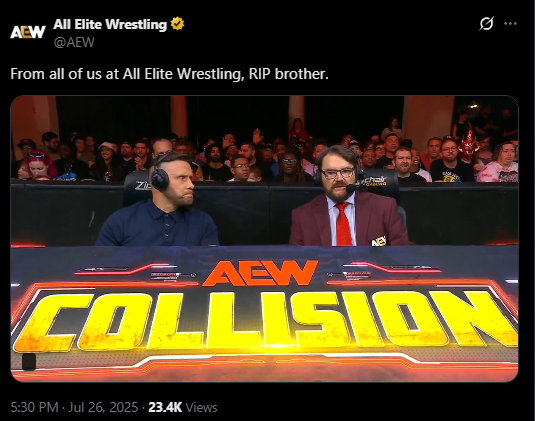This screenshot has width=535, height=421.
Task: Click the orange AEW logo on the desk
Action: pyautogui.click(x=260, y=273)
